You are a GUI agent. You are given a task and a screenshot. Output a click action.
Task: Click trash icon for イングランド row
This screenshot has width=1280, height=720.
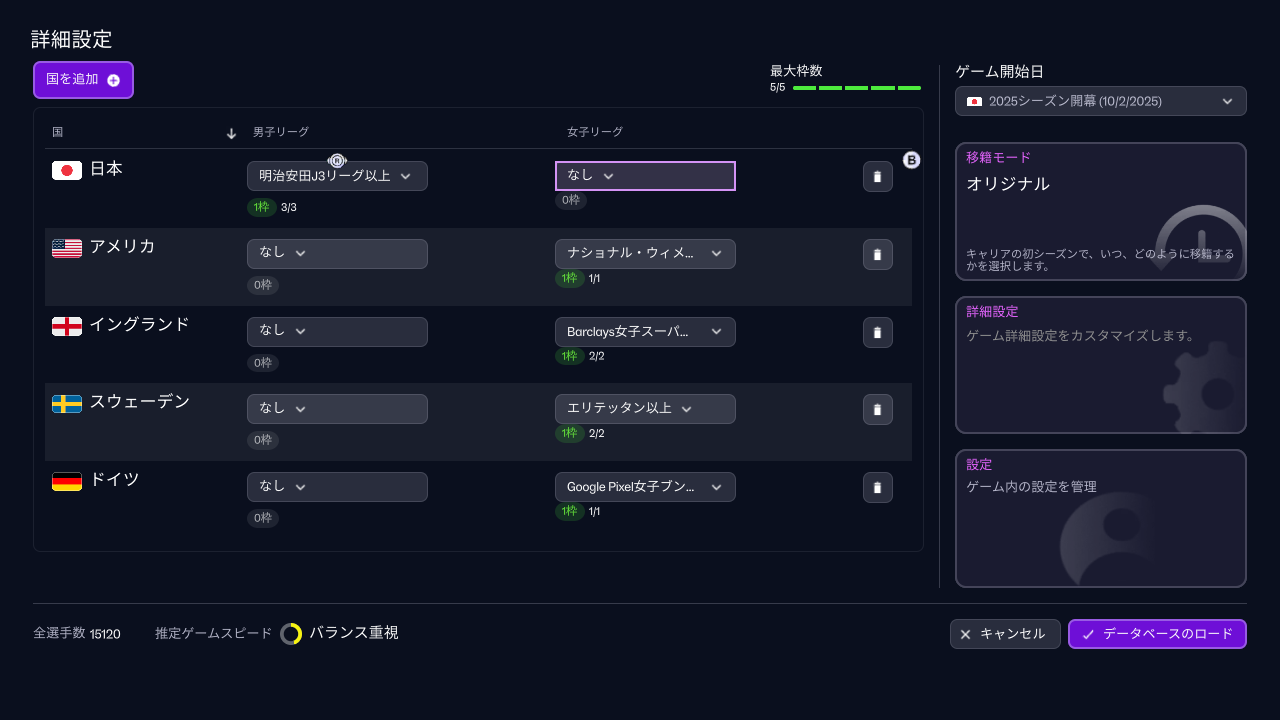coord(877,332)
